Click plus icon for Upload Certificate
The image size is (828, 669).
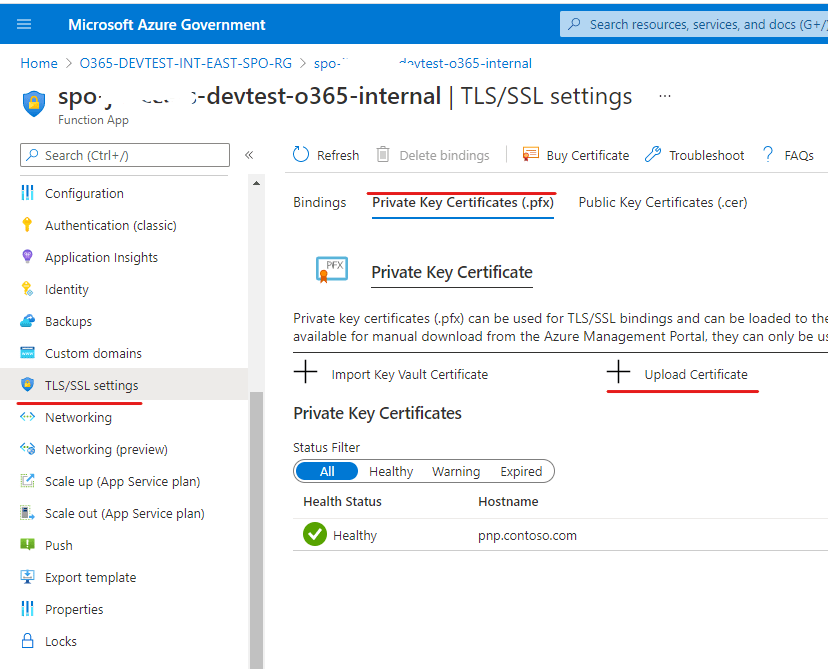[619, 374]
